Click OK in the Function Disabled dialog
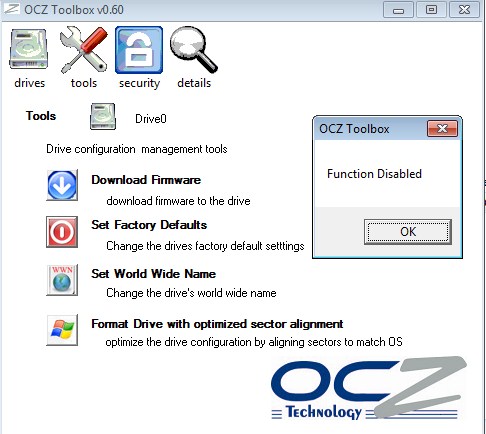The image size is (486, 434). tap(408, 232)
